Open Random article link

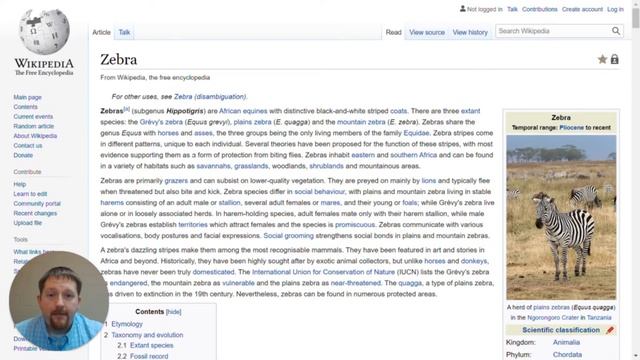coord(33,126)
